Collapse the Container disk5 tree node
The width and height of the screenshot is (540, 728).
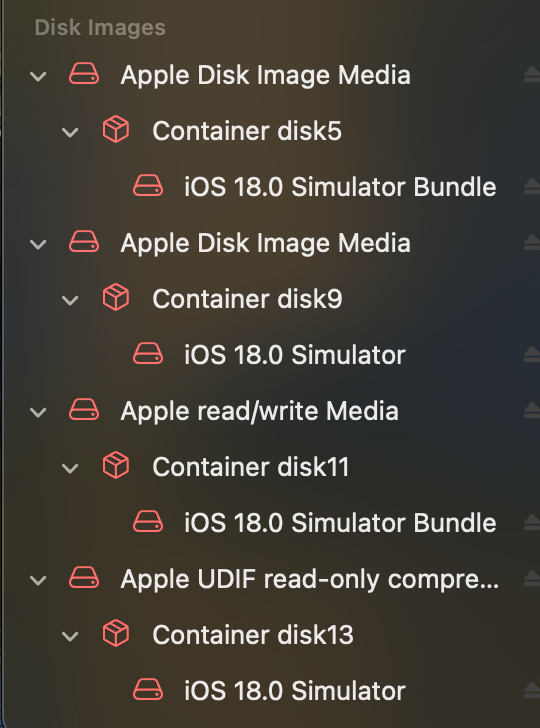pos(70,133)
